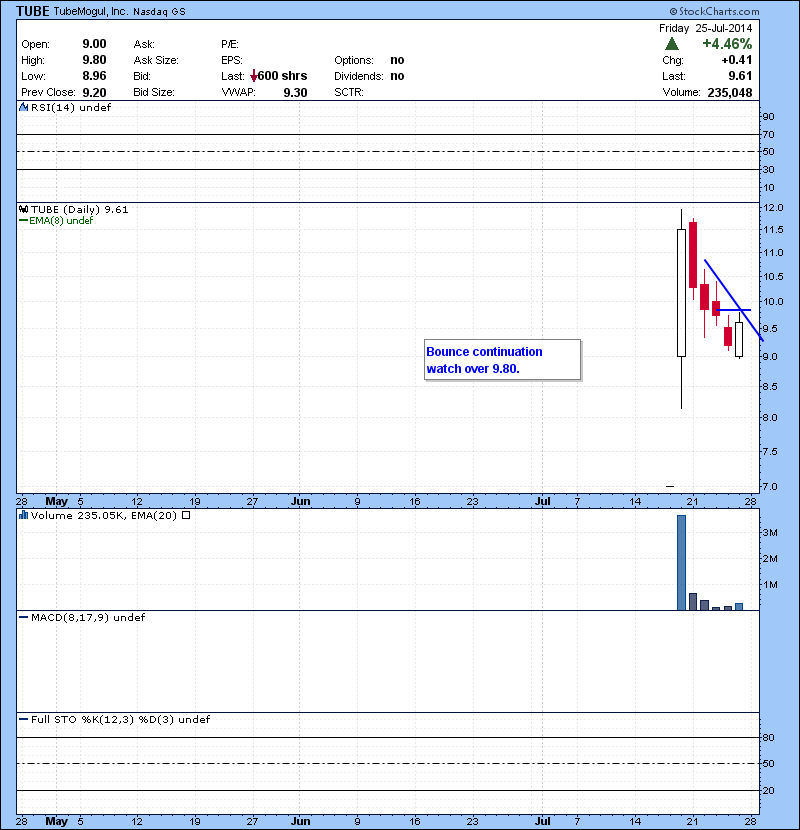Click the 80 stochastic axis label
The image size is (800, 830).
click(x=768, y=737)
